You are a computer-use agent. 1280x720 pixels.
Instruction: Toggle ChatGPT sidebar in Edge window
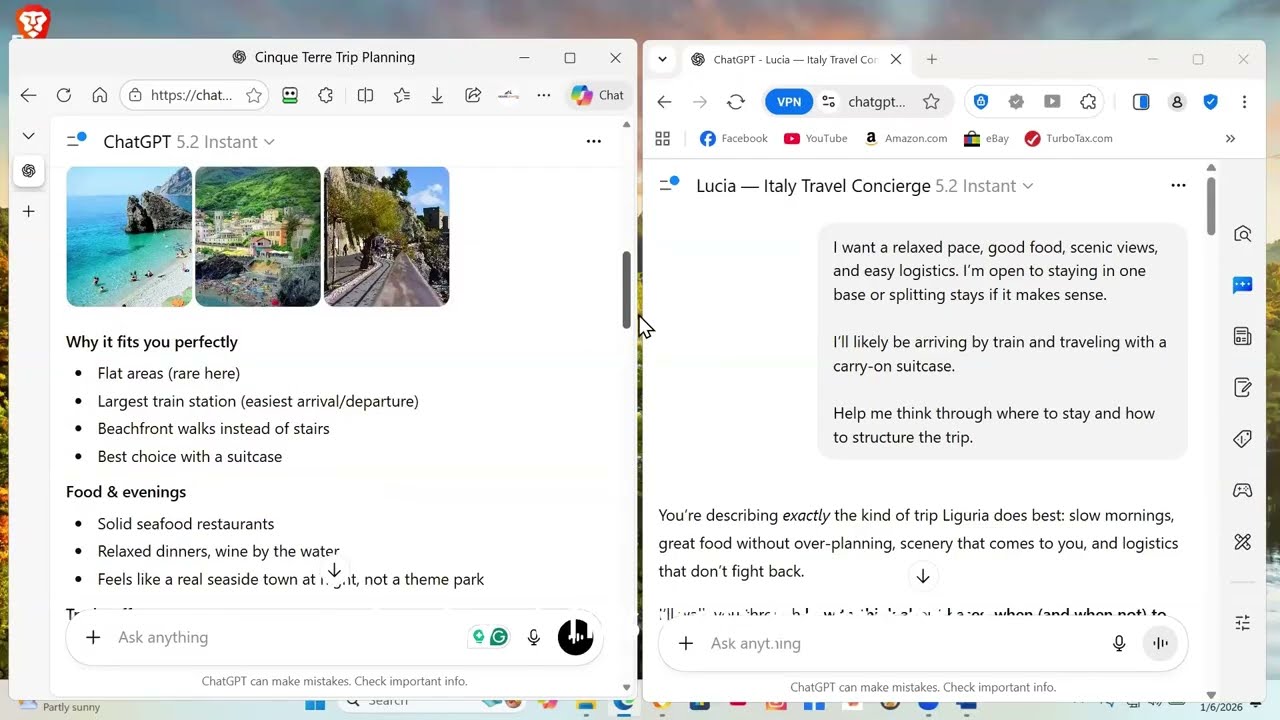point(76,140)
